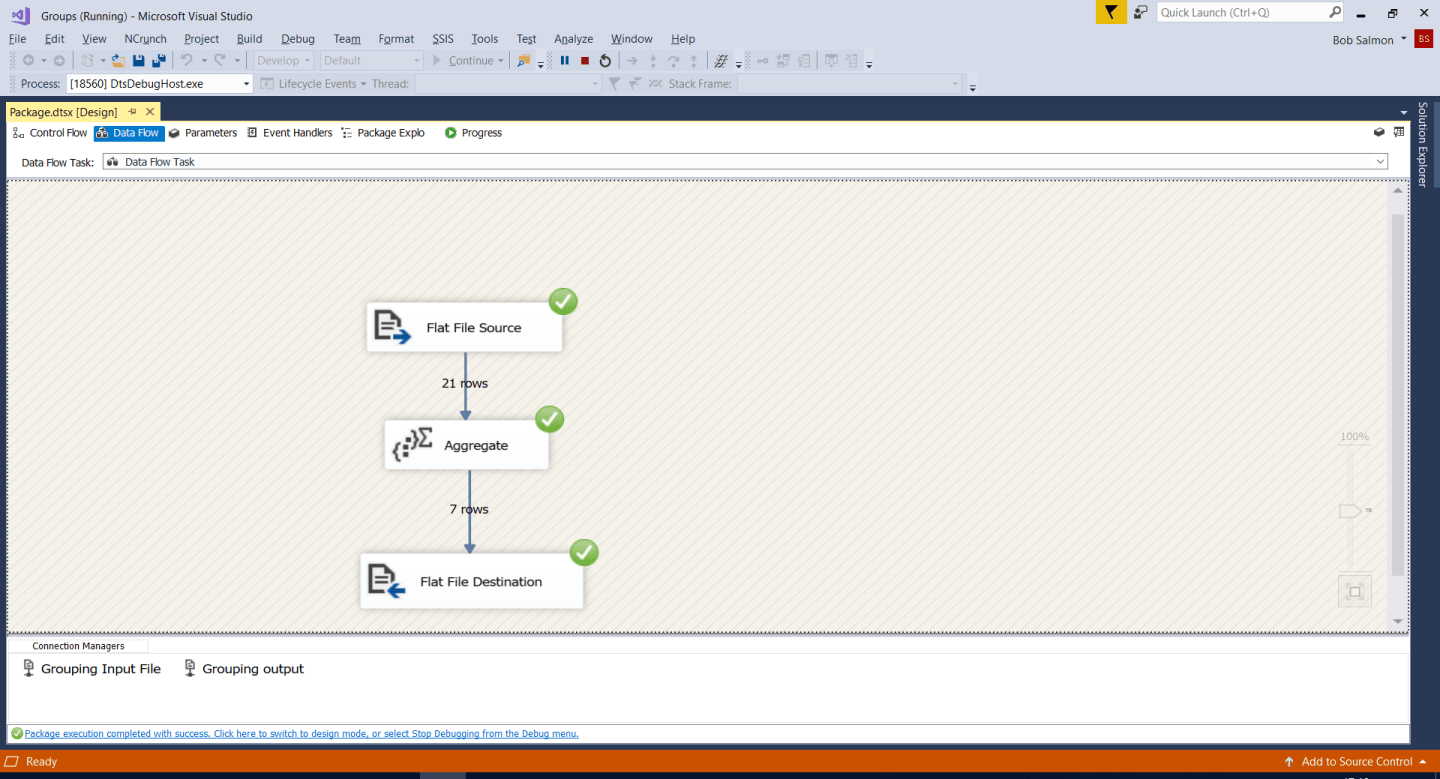The image size is (1440, 779).
Task: Open the NCrunch menu
Action: coord(146,39)
